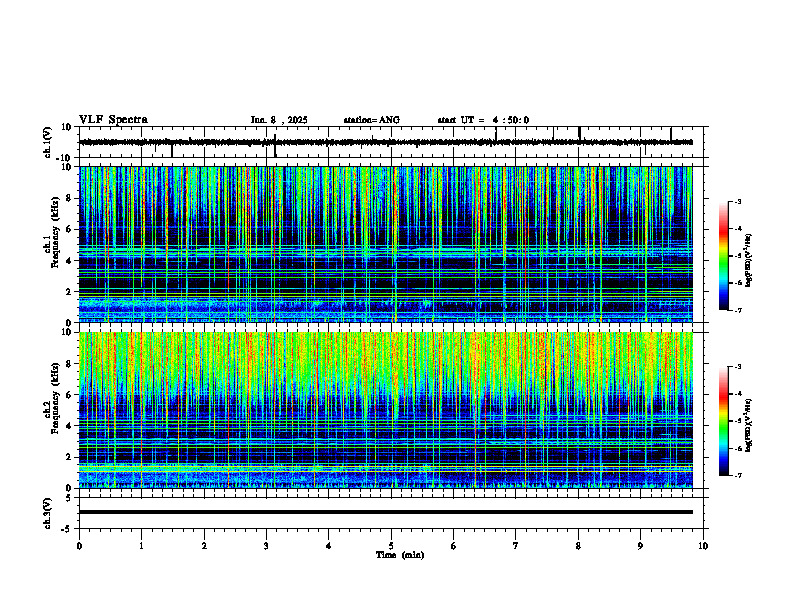Click the ch.2 color bar "log(PSD)" label
This screenshot has height=612, width=792.
pos(750,425)
